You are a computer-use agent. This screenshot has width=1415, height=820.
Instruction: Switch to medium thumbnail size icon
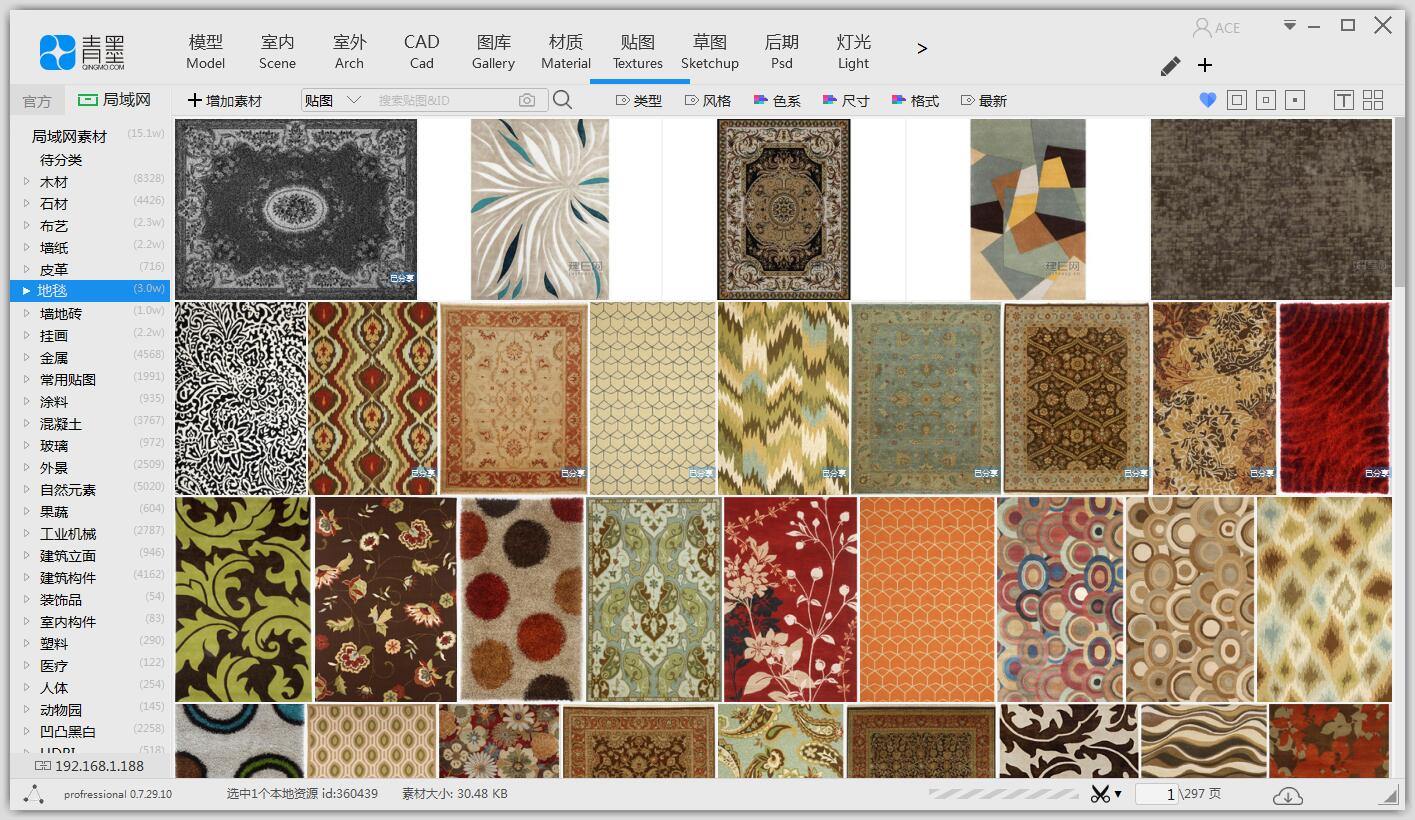point(1266,100)
